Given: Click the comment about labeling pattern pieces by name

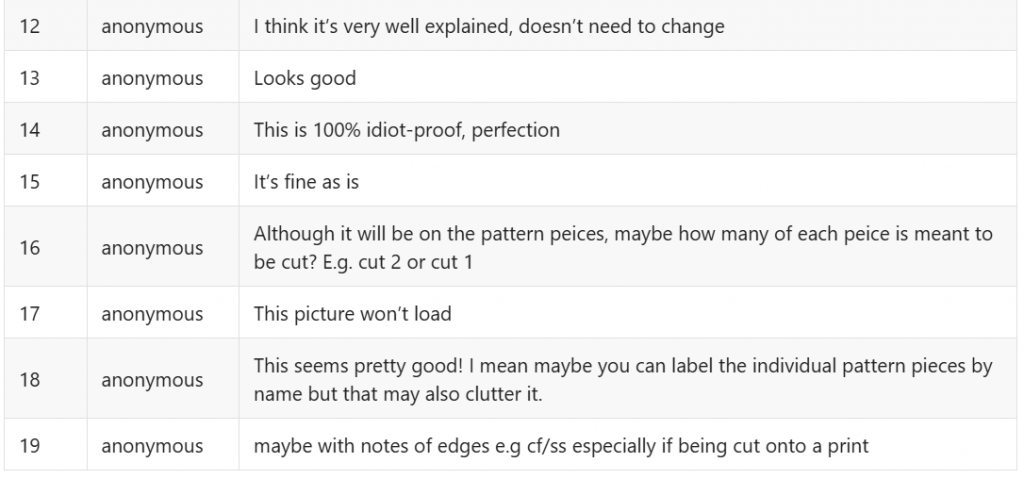Looking at the screenshot, I should click(x=622, y=380).
